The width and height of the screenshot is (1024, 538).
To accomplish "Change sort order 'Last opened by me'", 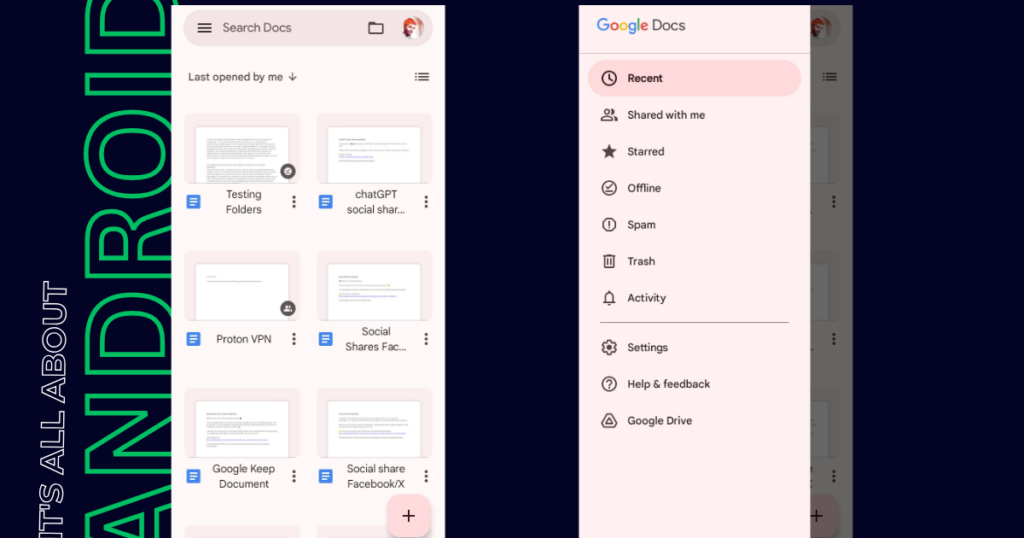I will 242,77.
